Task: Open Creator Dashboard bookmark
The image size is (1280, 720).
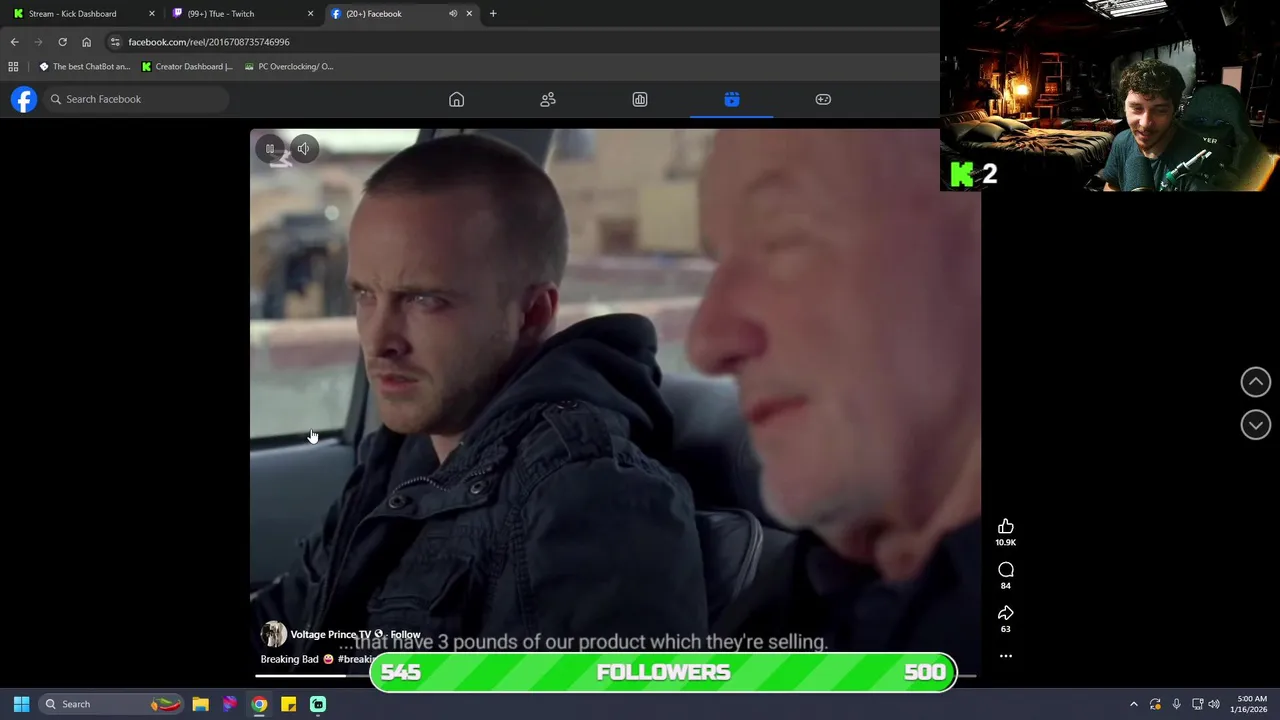Action: point(187,67)
